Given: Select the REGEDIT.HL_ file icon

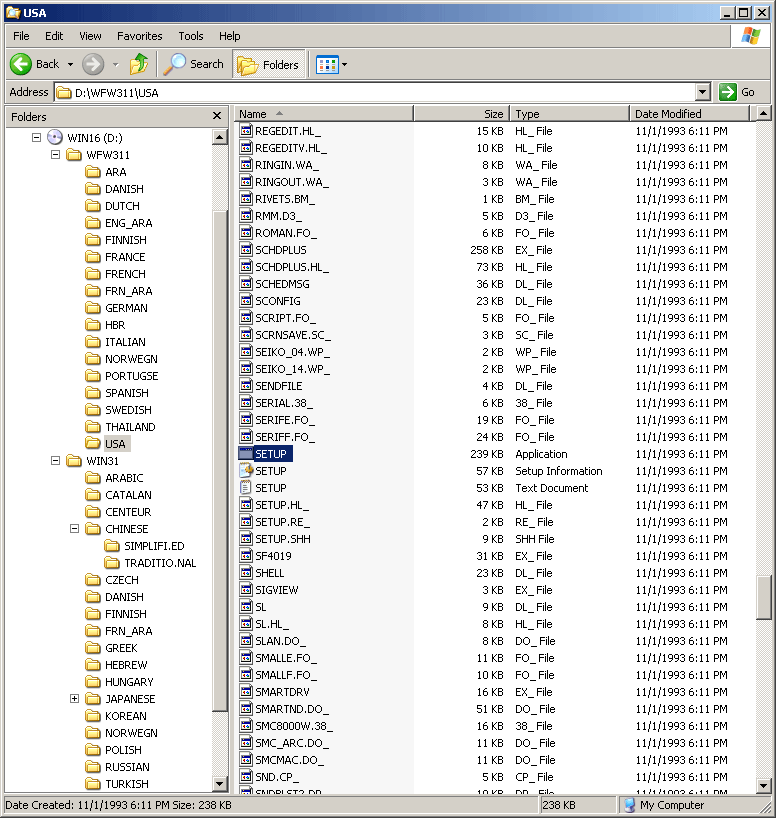Looking at the screenshot, I should pos(246,130).
